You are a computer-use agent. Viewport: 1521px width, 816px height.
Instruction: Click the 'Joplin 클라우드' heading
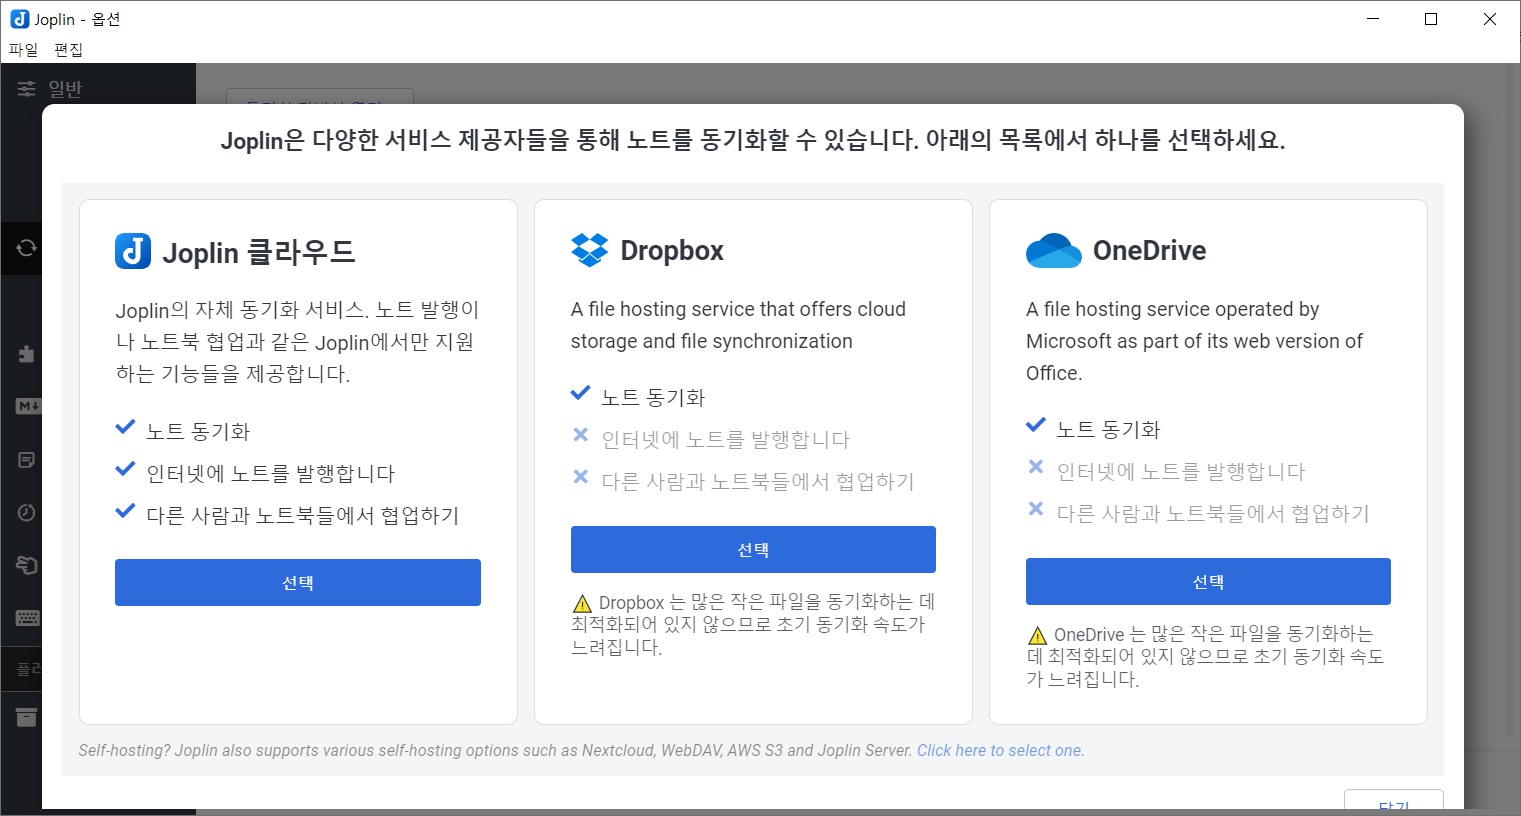tap(259, 252)
